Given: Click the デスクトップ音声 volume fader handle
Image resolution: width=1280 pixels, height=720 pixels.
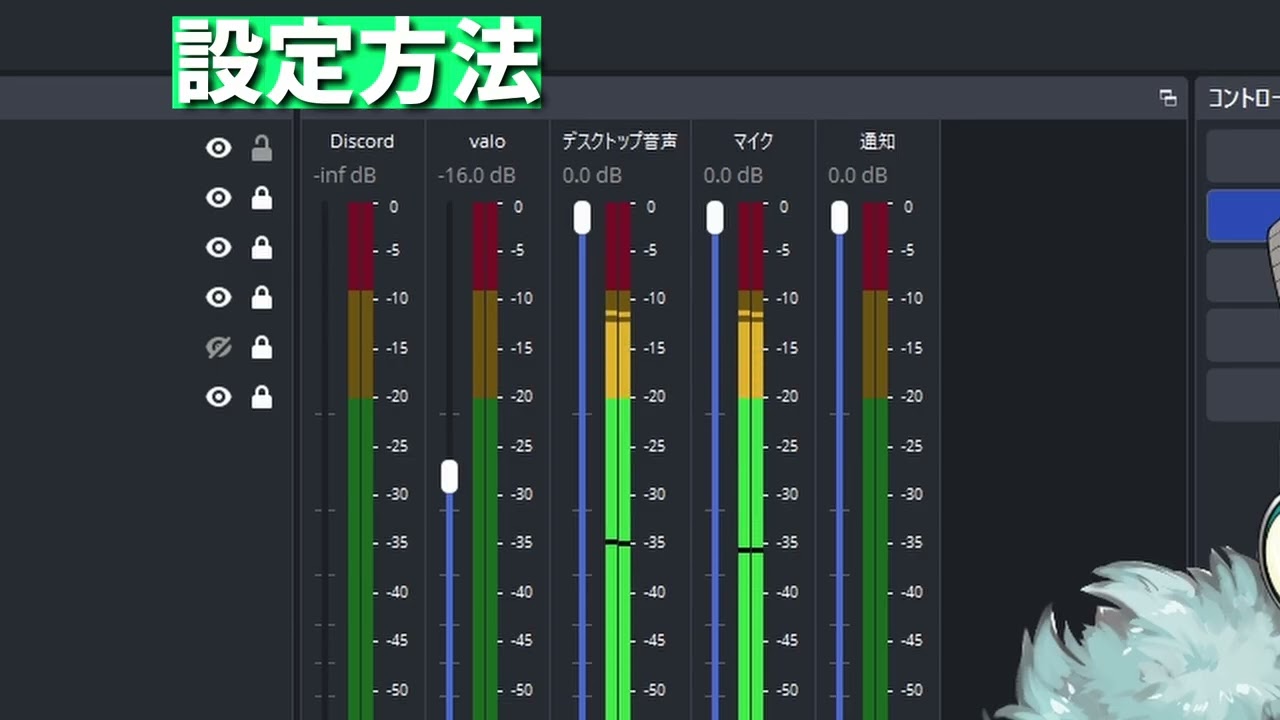Looking at the screenshot, I should click(x=582, y=217).
